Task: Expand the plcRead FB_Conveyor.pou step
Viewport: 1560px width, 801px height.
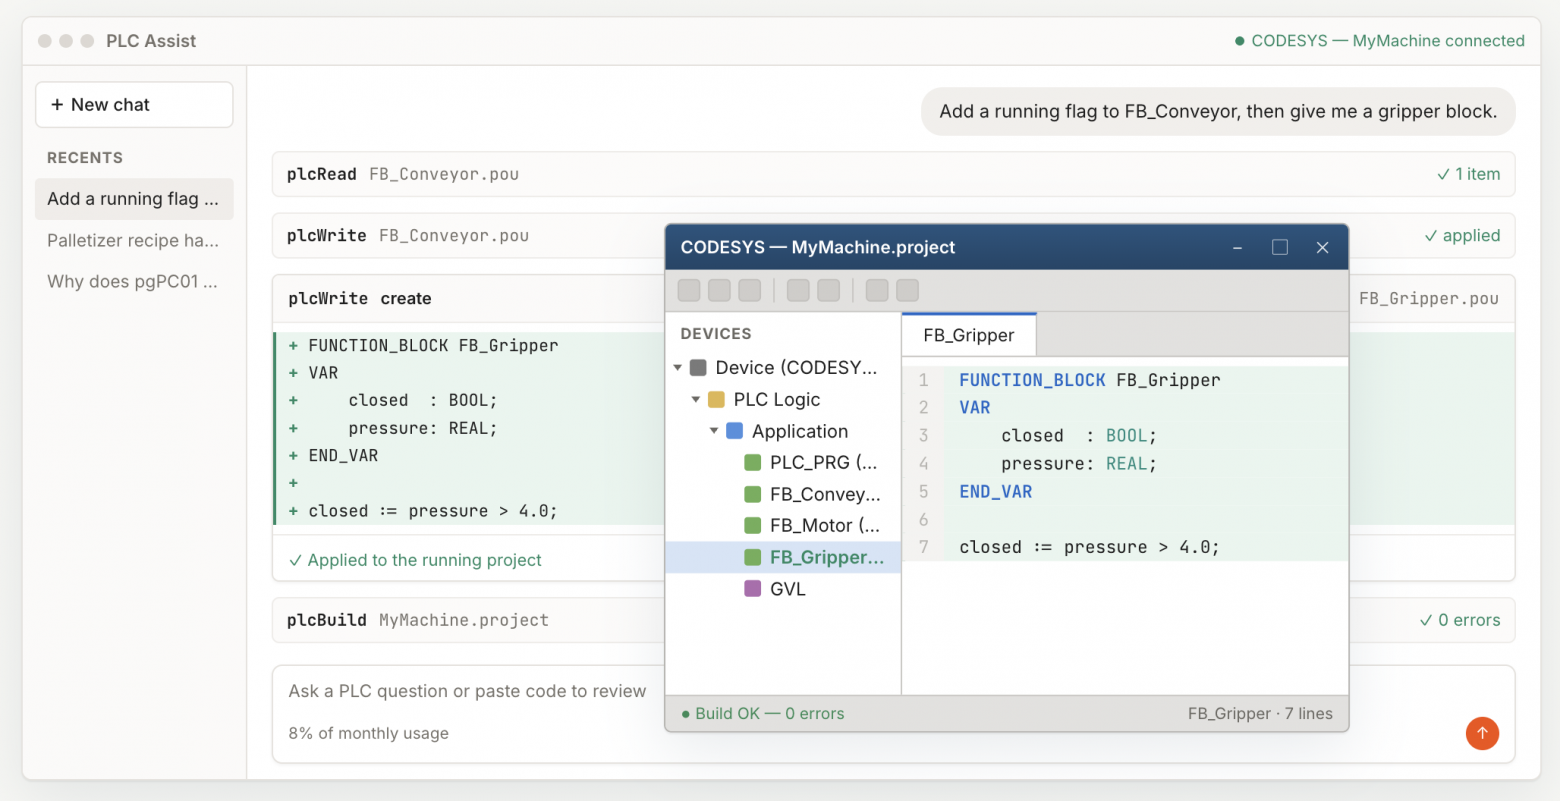Action: 893,174
